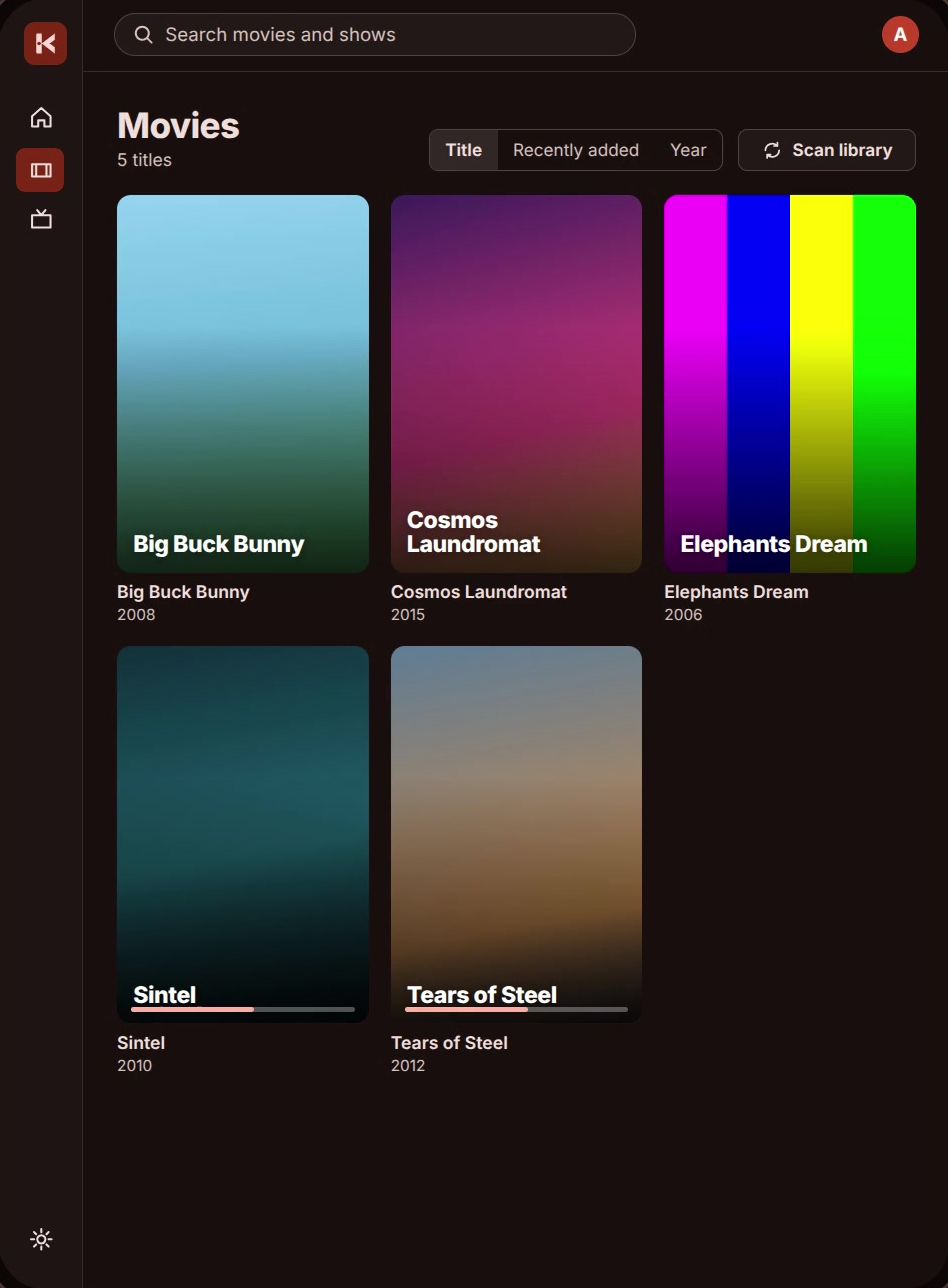This screenshot has width=948, height=1288.
Task: Sort movies by Title
Action: tap(464, 150)
